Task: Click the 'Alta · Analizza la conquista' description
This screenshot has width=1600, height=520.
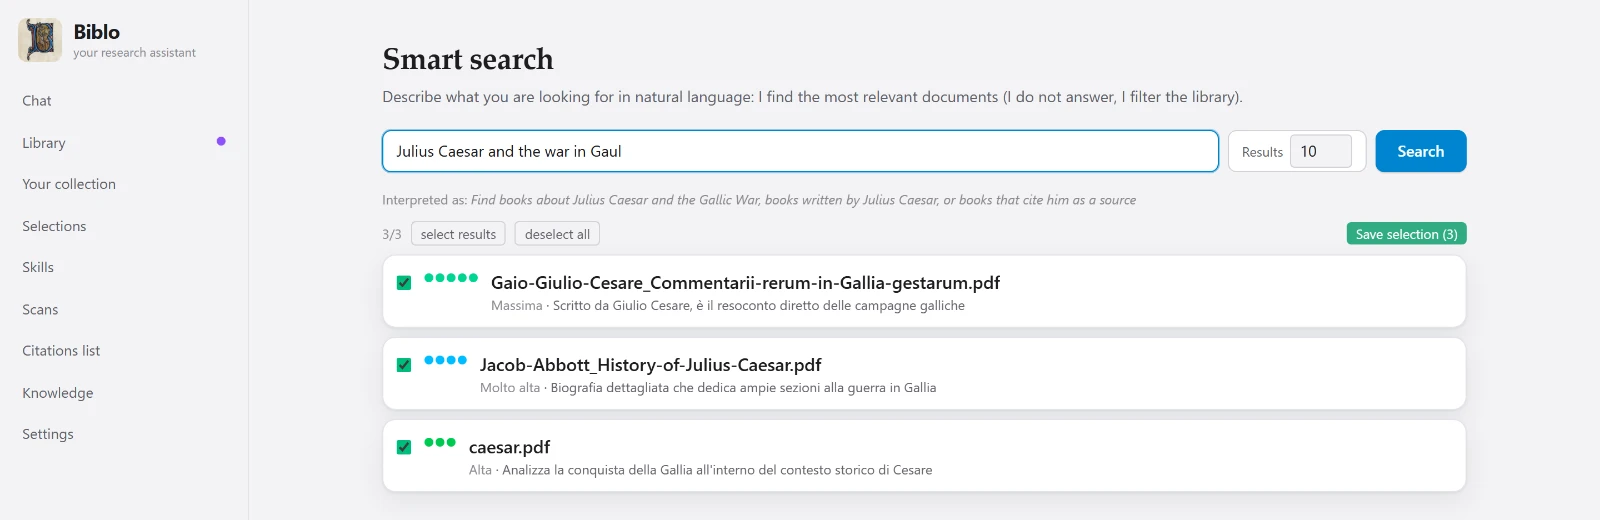Action: click(700, 470)
